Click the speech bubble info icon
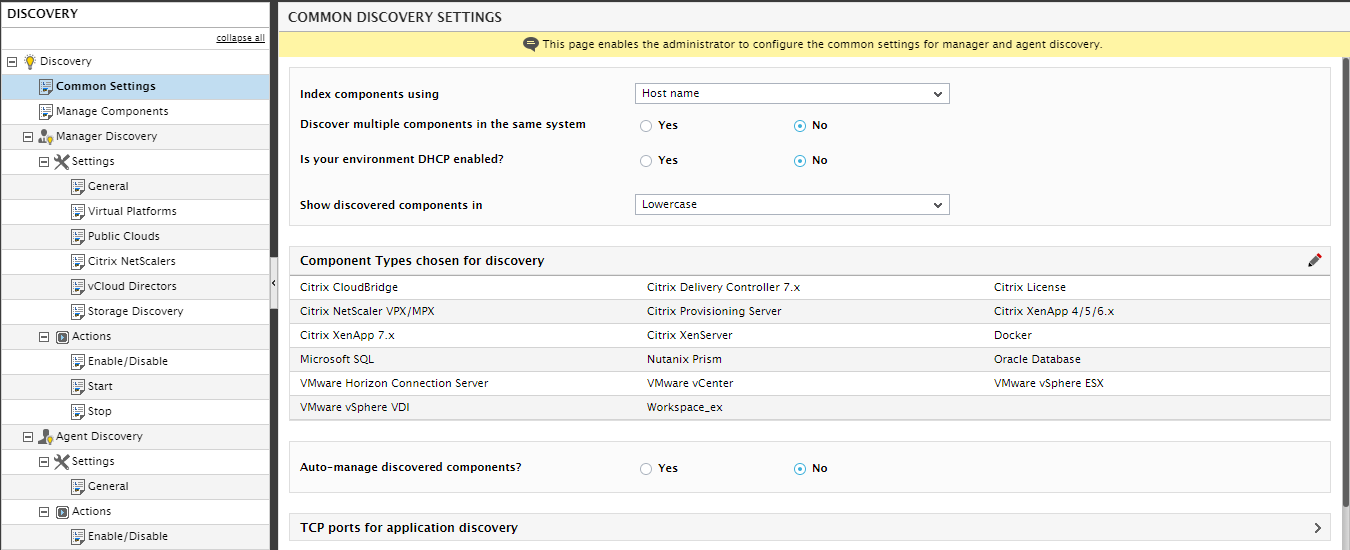The height and width of the screenshot is (550, 1350). 531,44
